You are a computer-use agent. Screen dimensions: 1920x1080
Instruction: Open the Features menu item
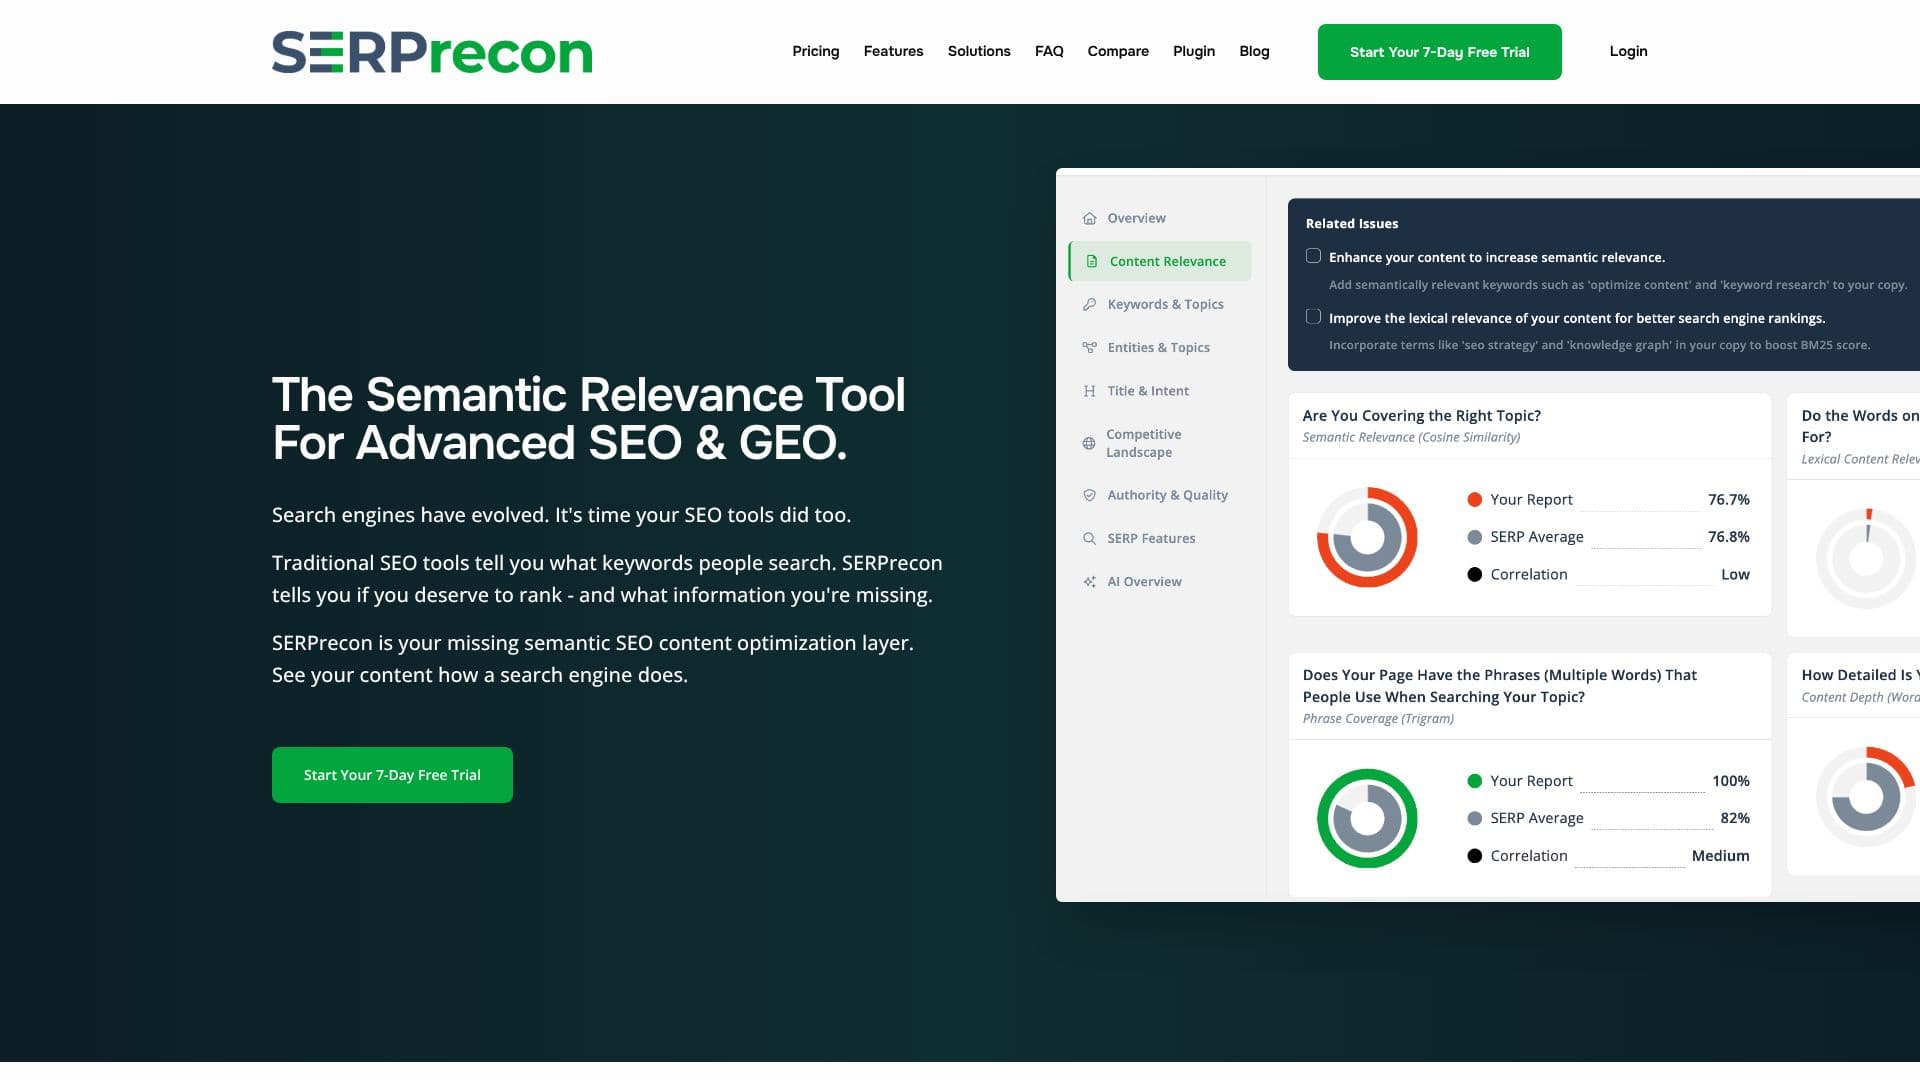pyautogui.click(x=893, y=51)
